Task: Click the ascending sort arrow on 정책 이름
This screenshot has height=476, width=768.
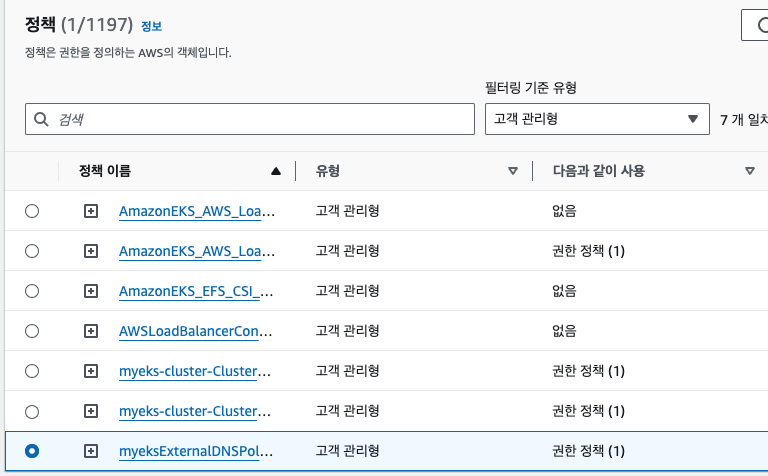Action: point(276,171)
